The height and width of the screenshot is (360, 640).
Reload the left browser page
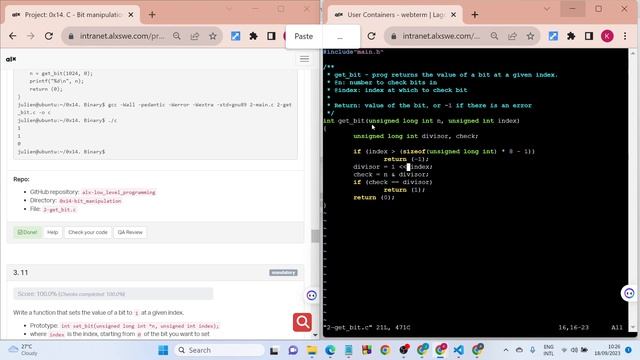tap(49, 36)
